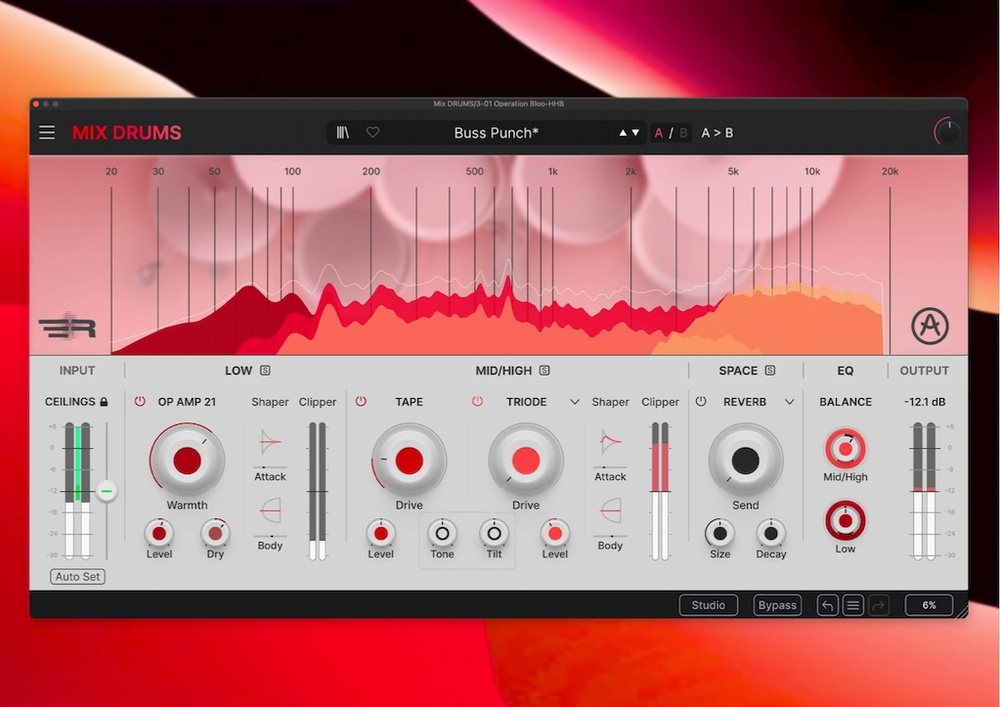Click the input level meter
The width and height of the screenshot is (1000, 707).
coord(77,491)
